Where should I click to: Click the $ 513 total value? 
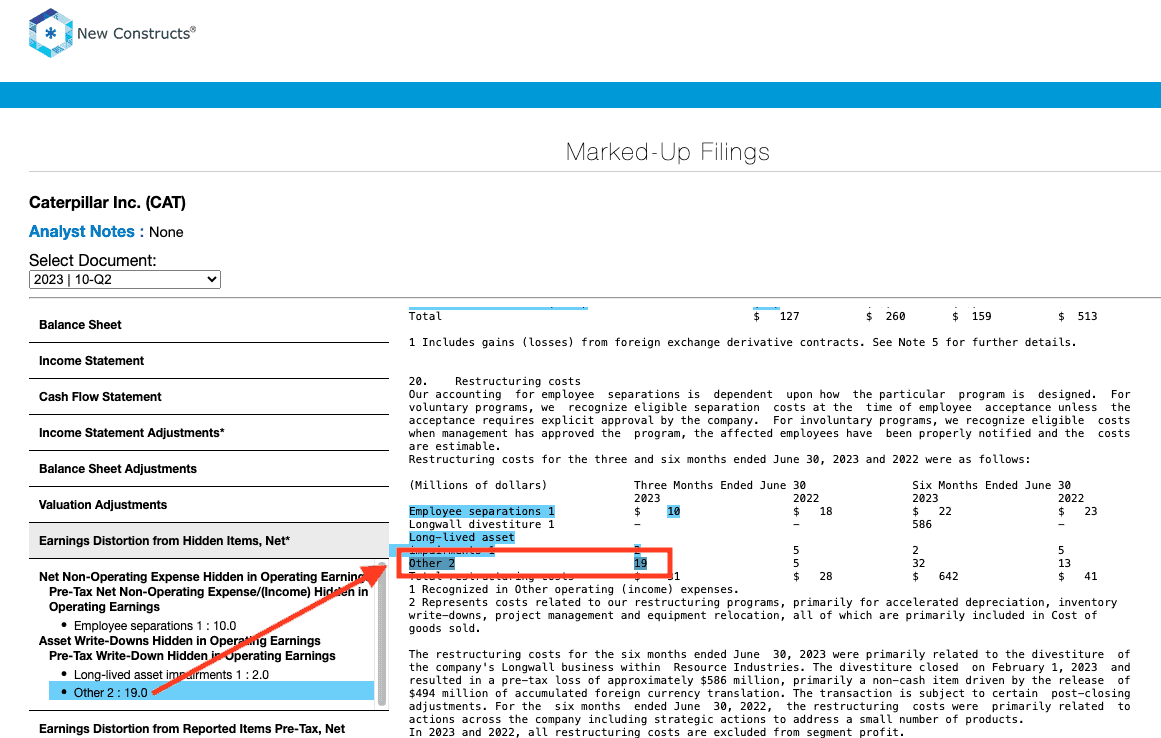1078,316
